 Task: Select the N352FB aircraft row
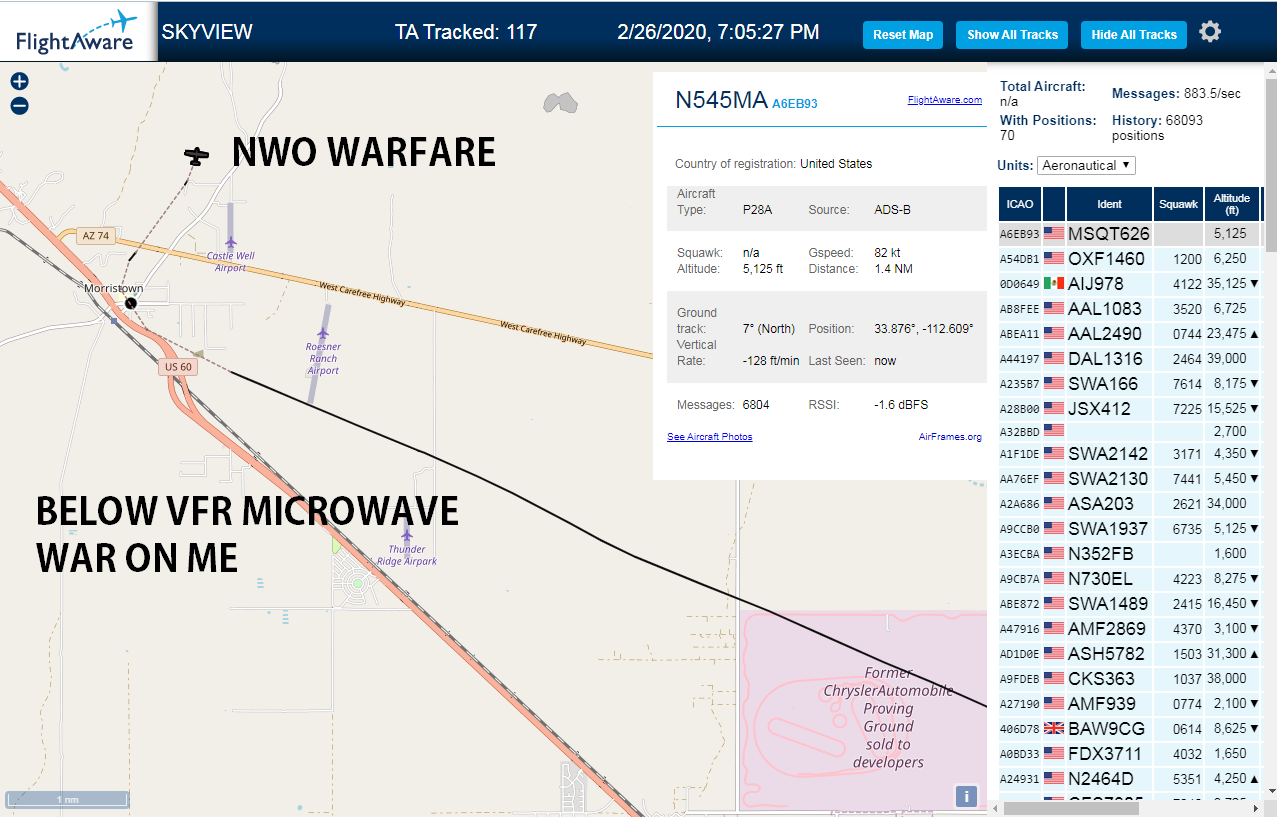(x=1130, y=553)
